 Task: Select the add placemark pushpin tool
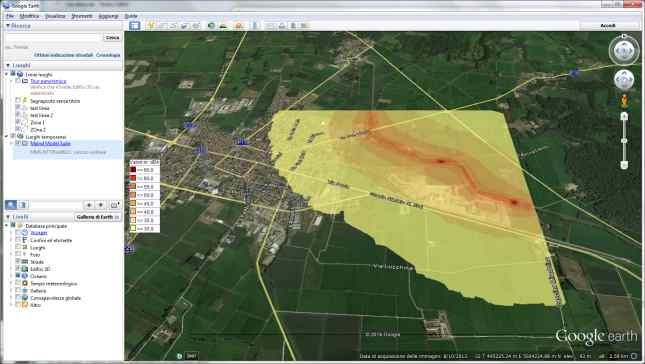pos(151,26)
